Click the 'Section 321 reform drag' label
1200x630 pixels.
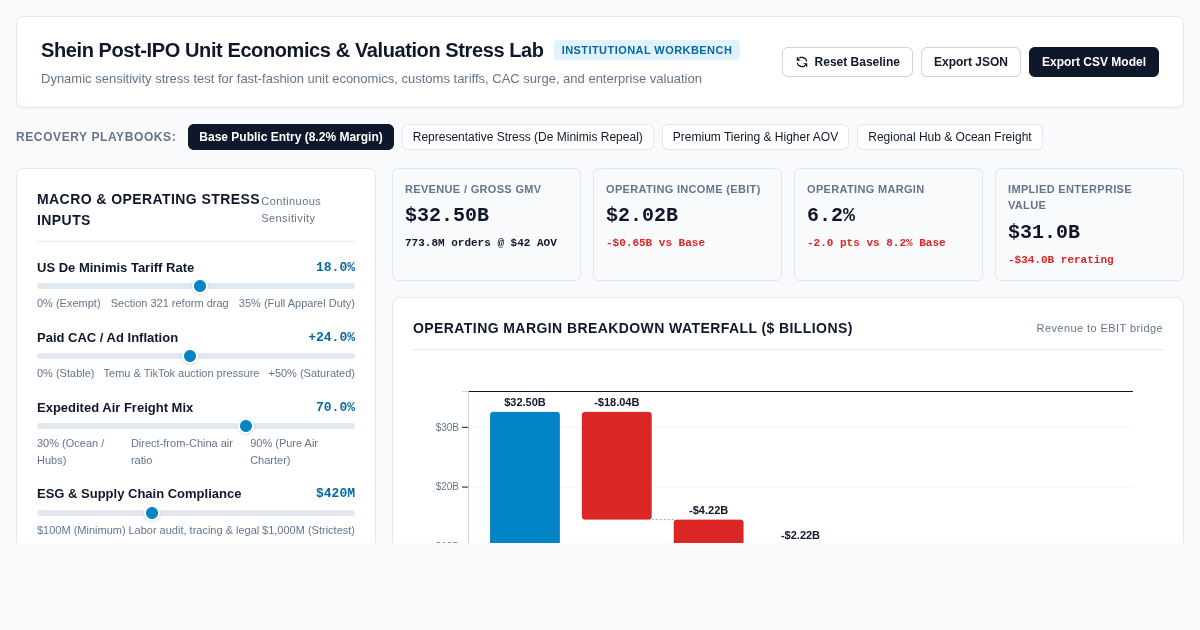click(170, 303)
